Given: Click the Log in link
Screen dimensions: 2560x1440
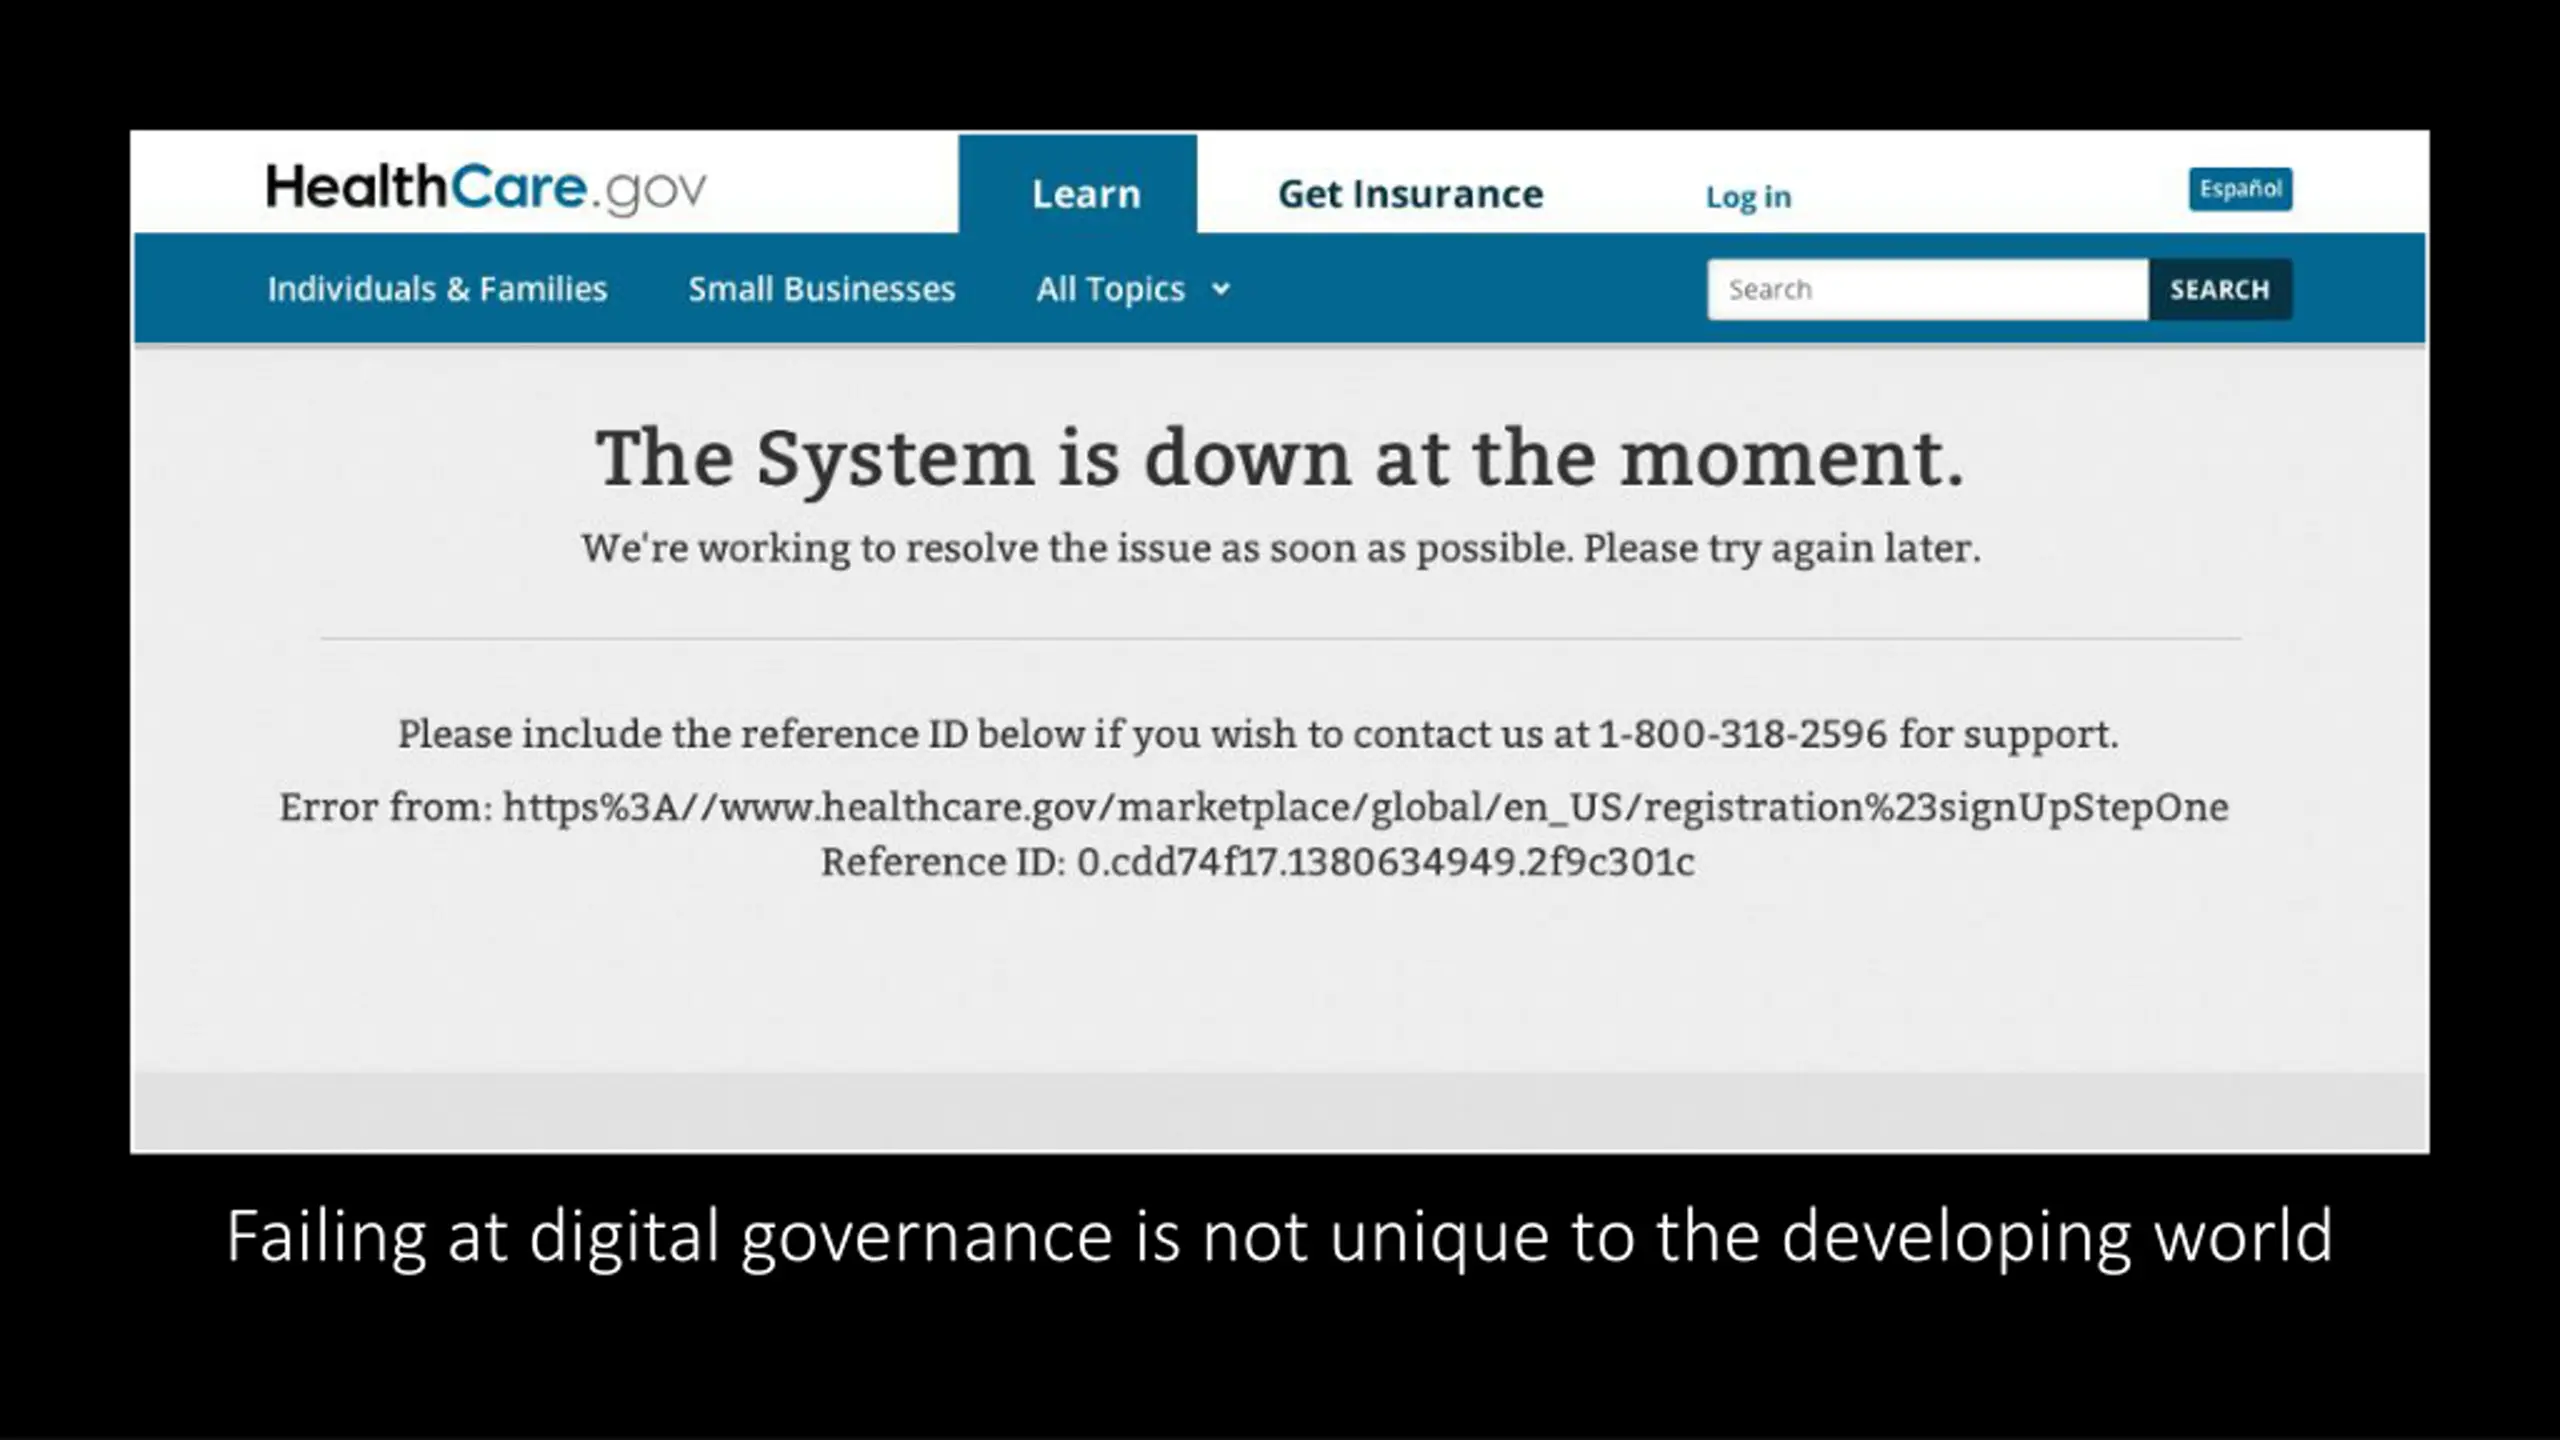Looking at the screenshot, I should [1748, 197].
